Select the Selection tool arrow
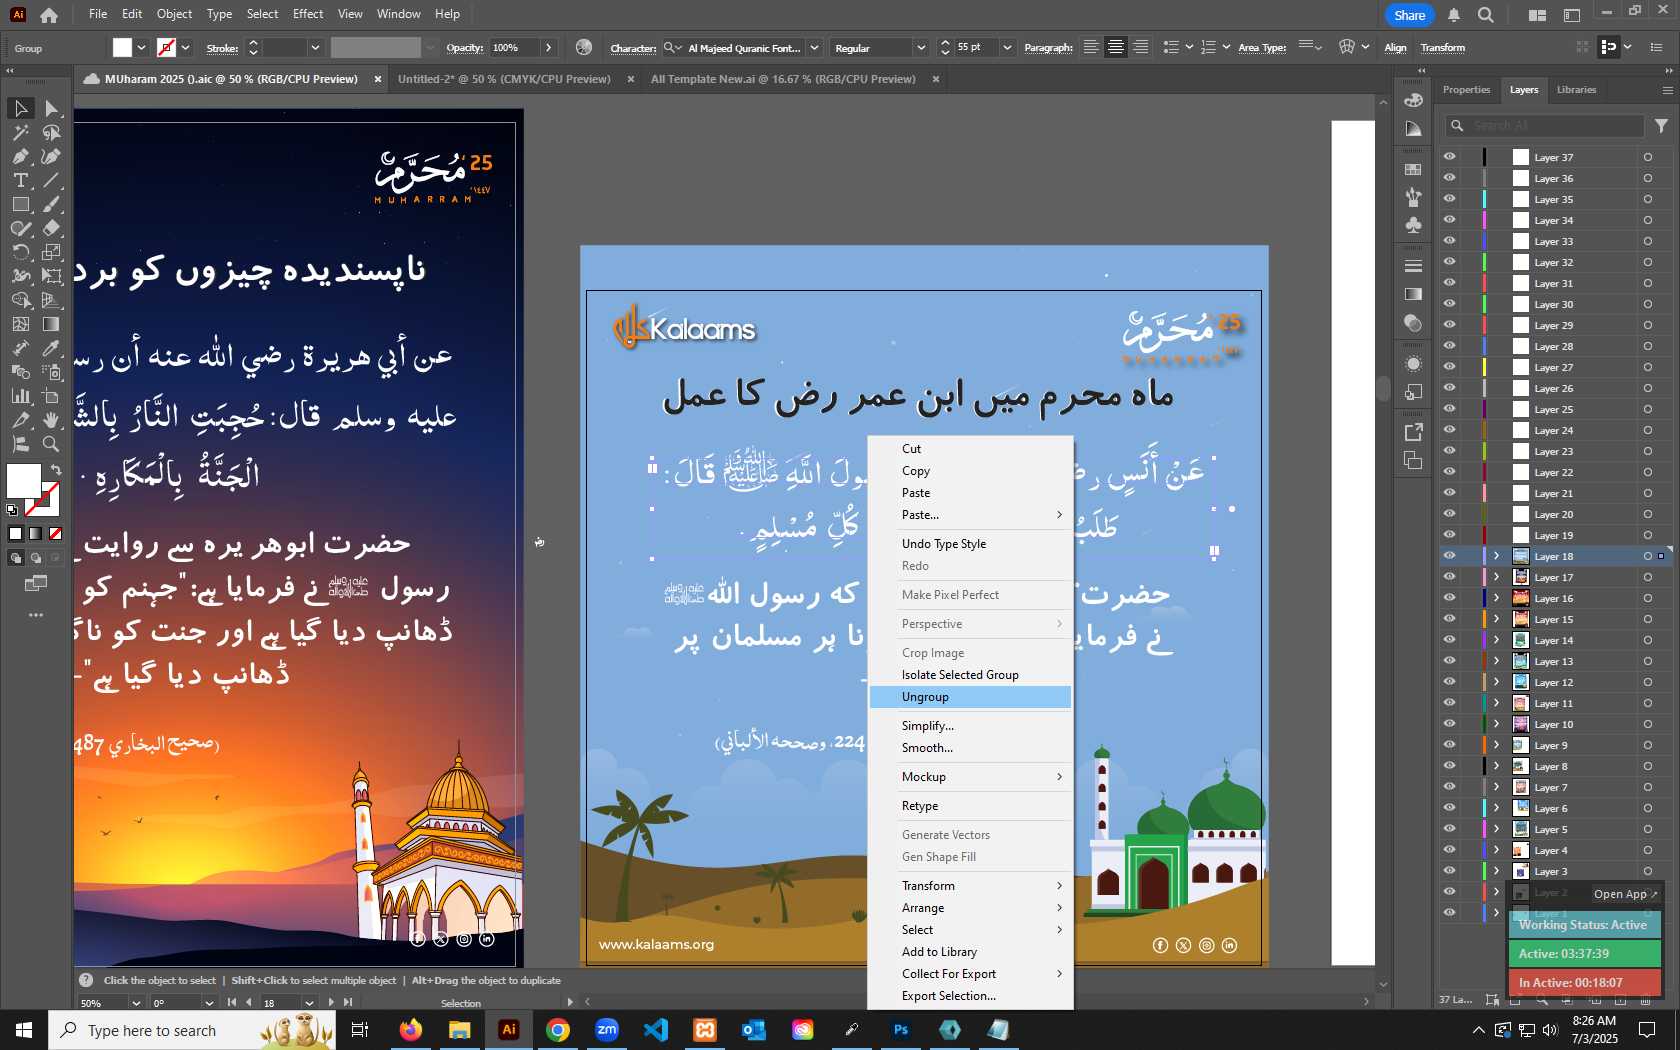Screen dimensions: 1680x1050 [x=20, y=108]
